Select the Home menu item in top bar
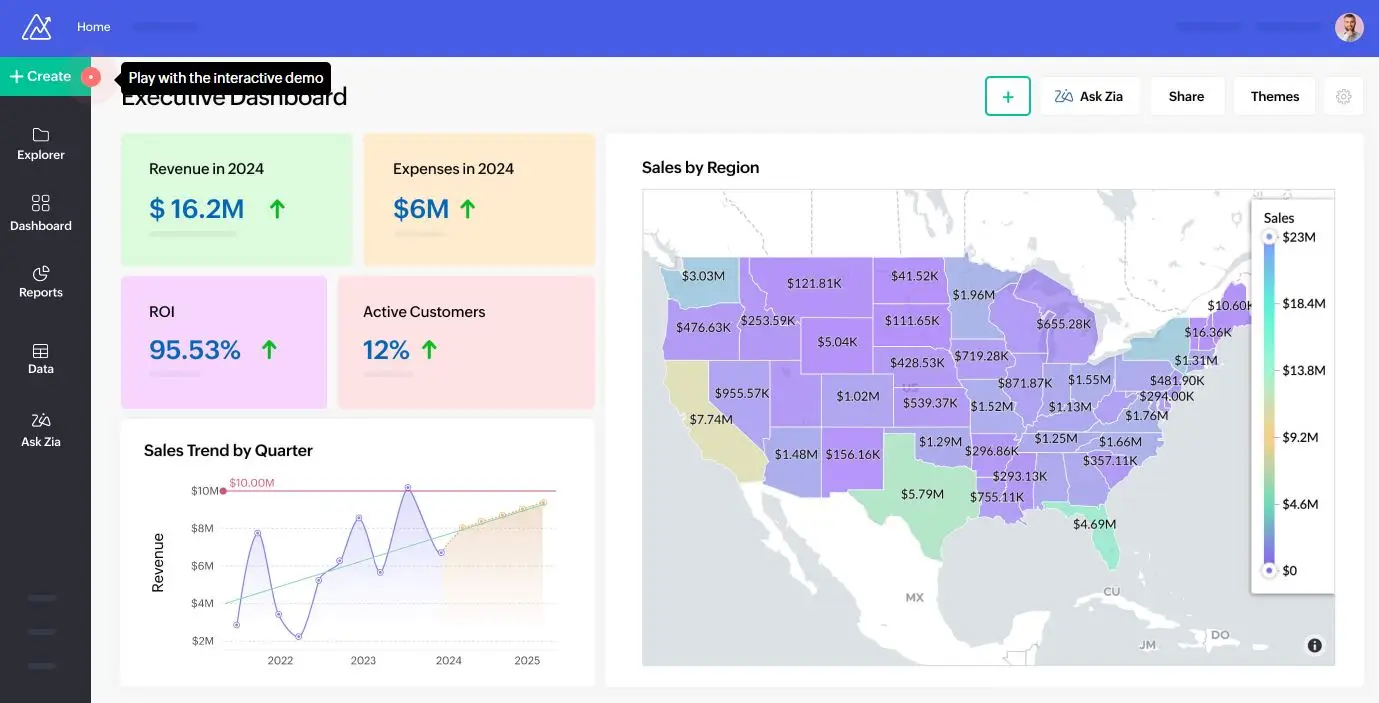 [93, 27]
